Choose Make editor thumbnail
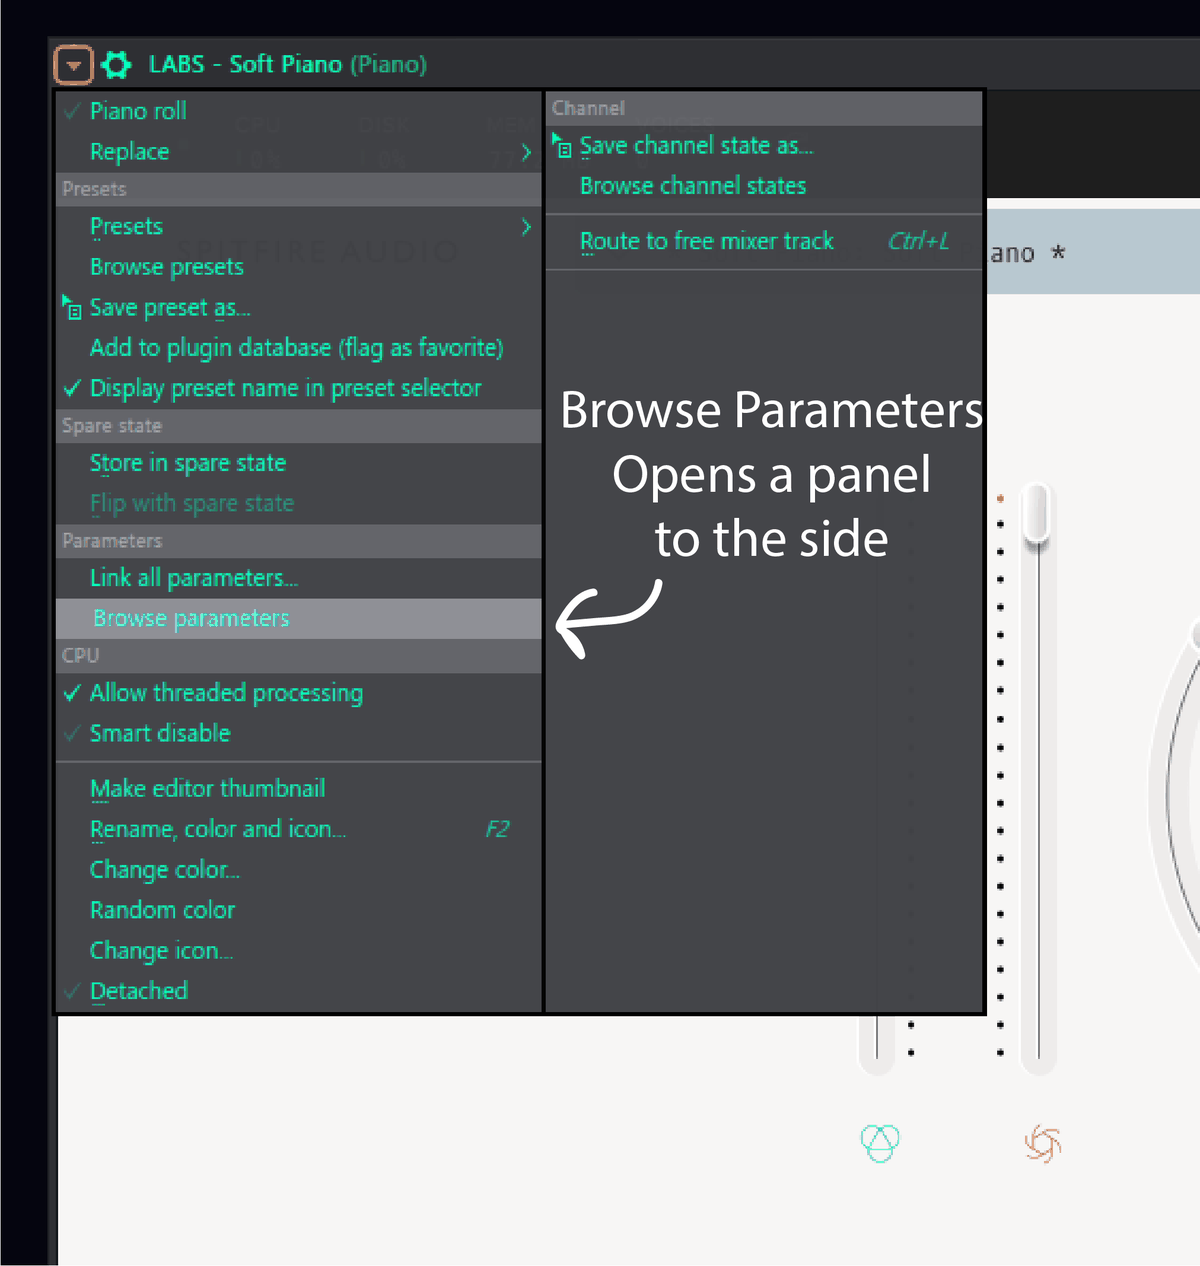The height and width of the screenshot is (1266, 1200). click(298, 789)
